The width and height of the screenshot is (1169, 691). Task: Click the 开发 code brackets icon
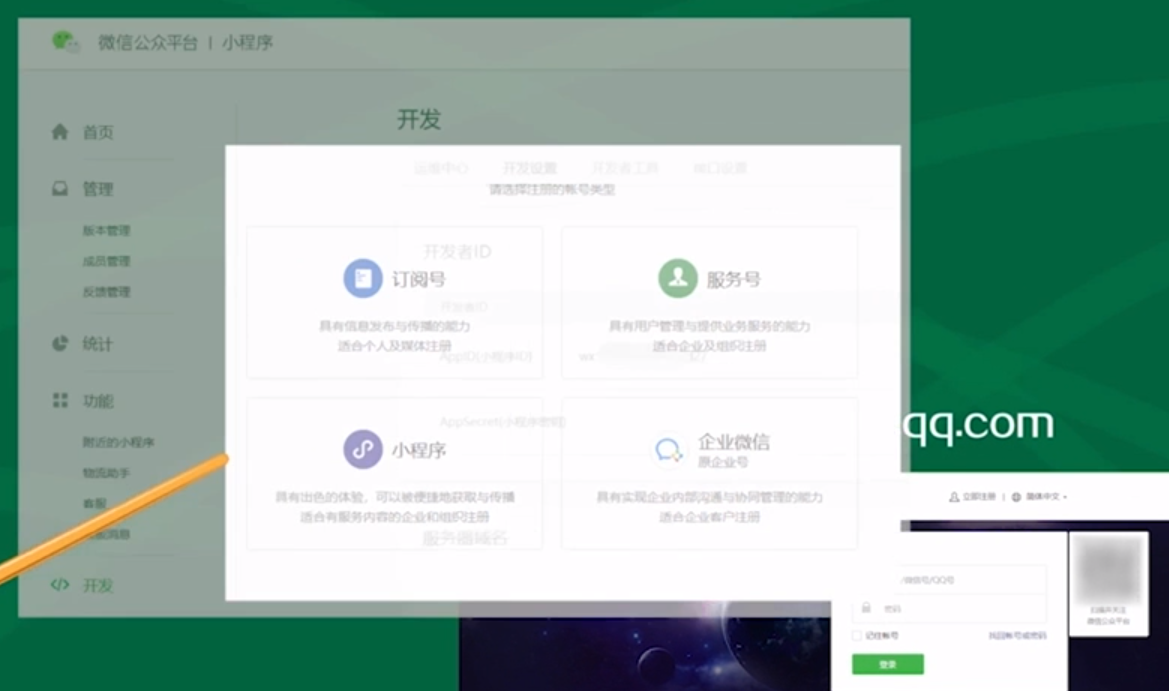coord(60,585)
